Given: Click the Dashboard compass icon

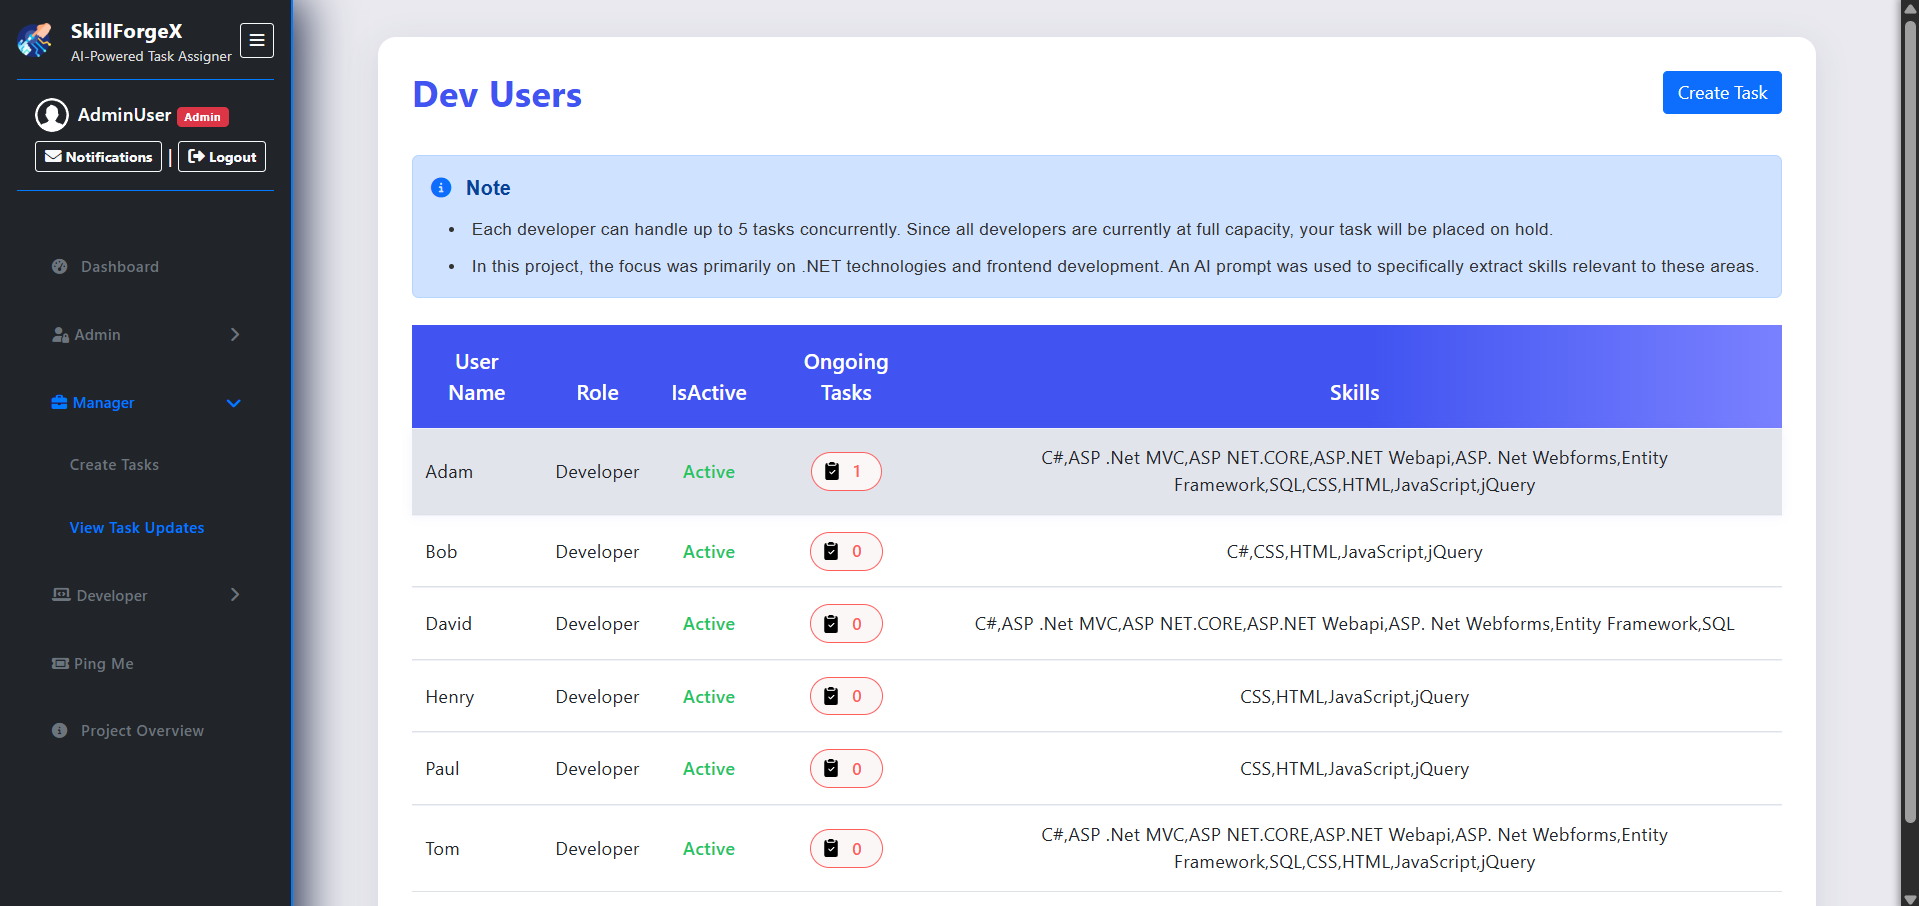Looking at the screenshot, I should pos(60,266).
